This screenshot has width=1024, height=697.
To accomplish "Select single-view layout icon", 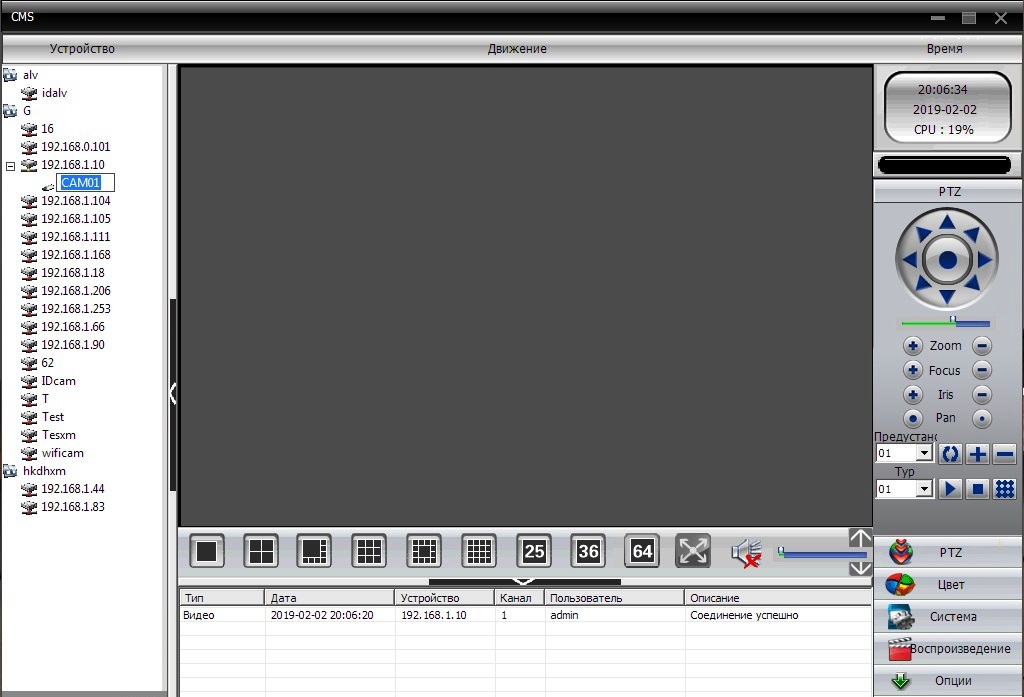I will pos(207,551).
